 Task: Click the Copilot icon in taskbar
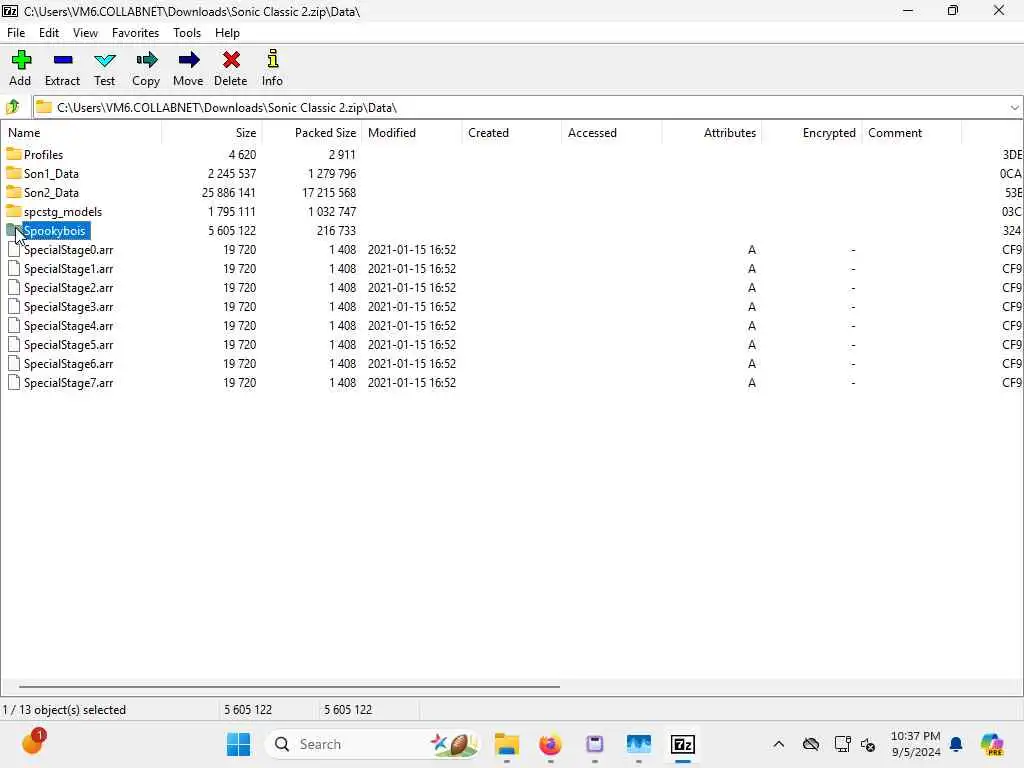pyautogui.click(x=991, y=744)
